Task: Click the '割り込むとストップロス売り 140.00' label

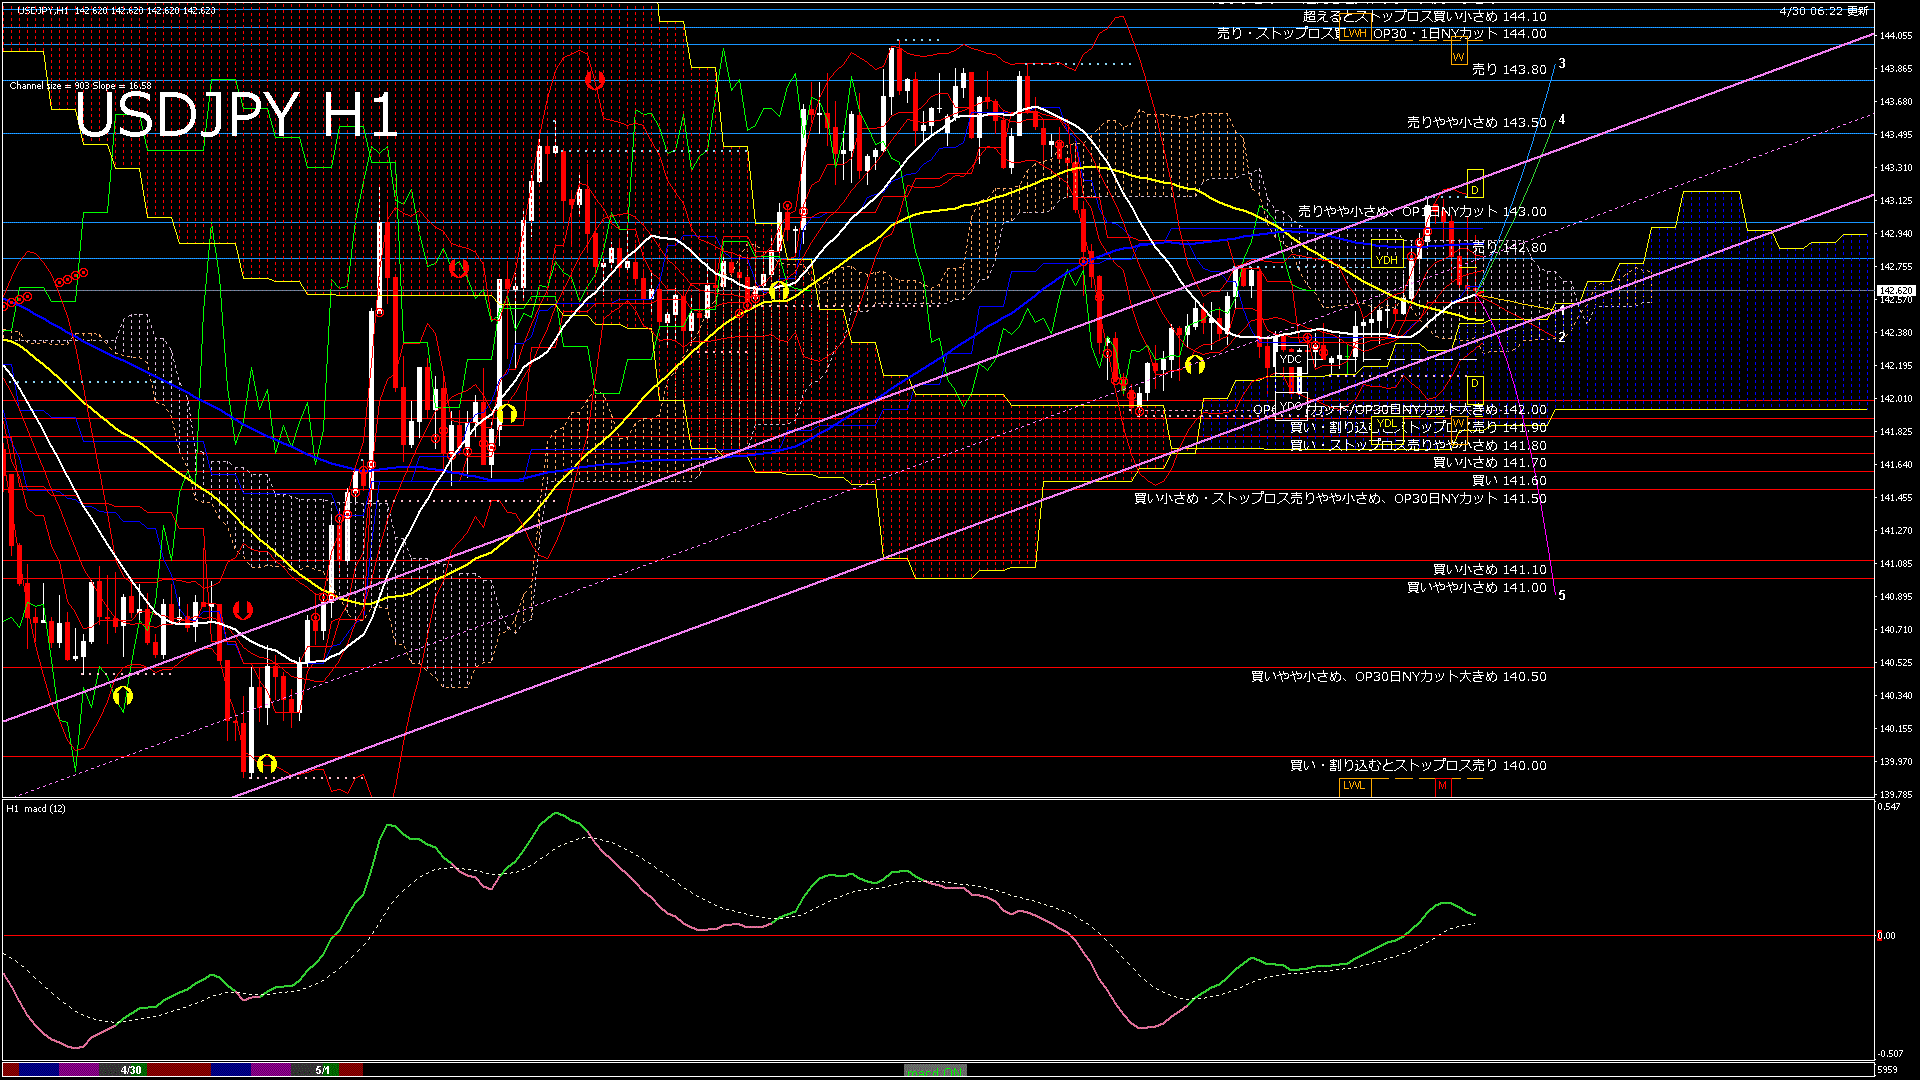Action: (x=1437, y=766)
